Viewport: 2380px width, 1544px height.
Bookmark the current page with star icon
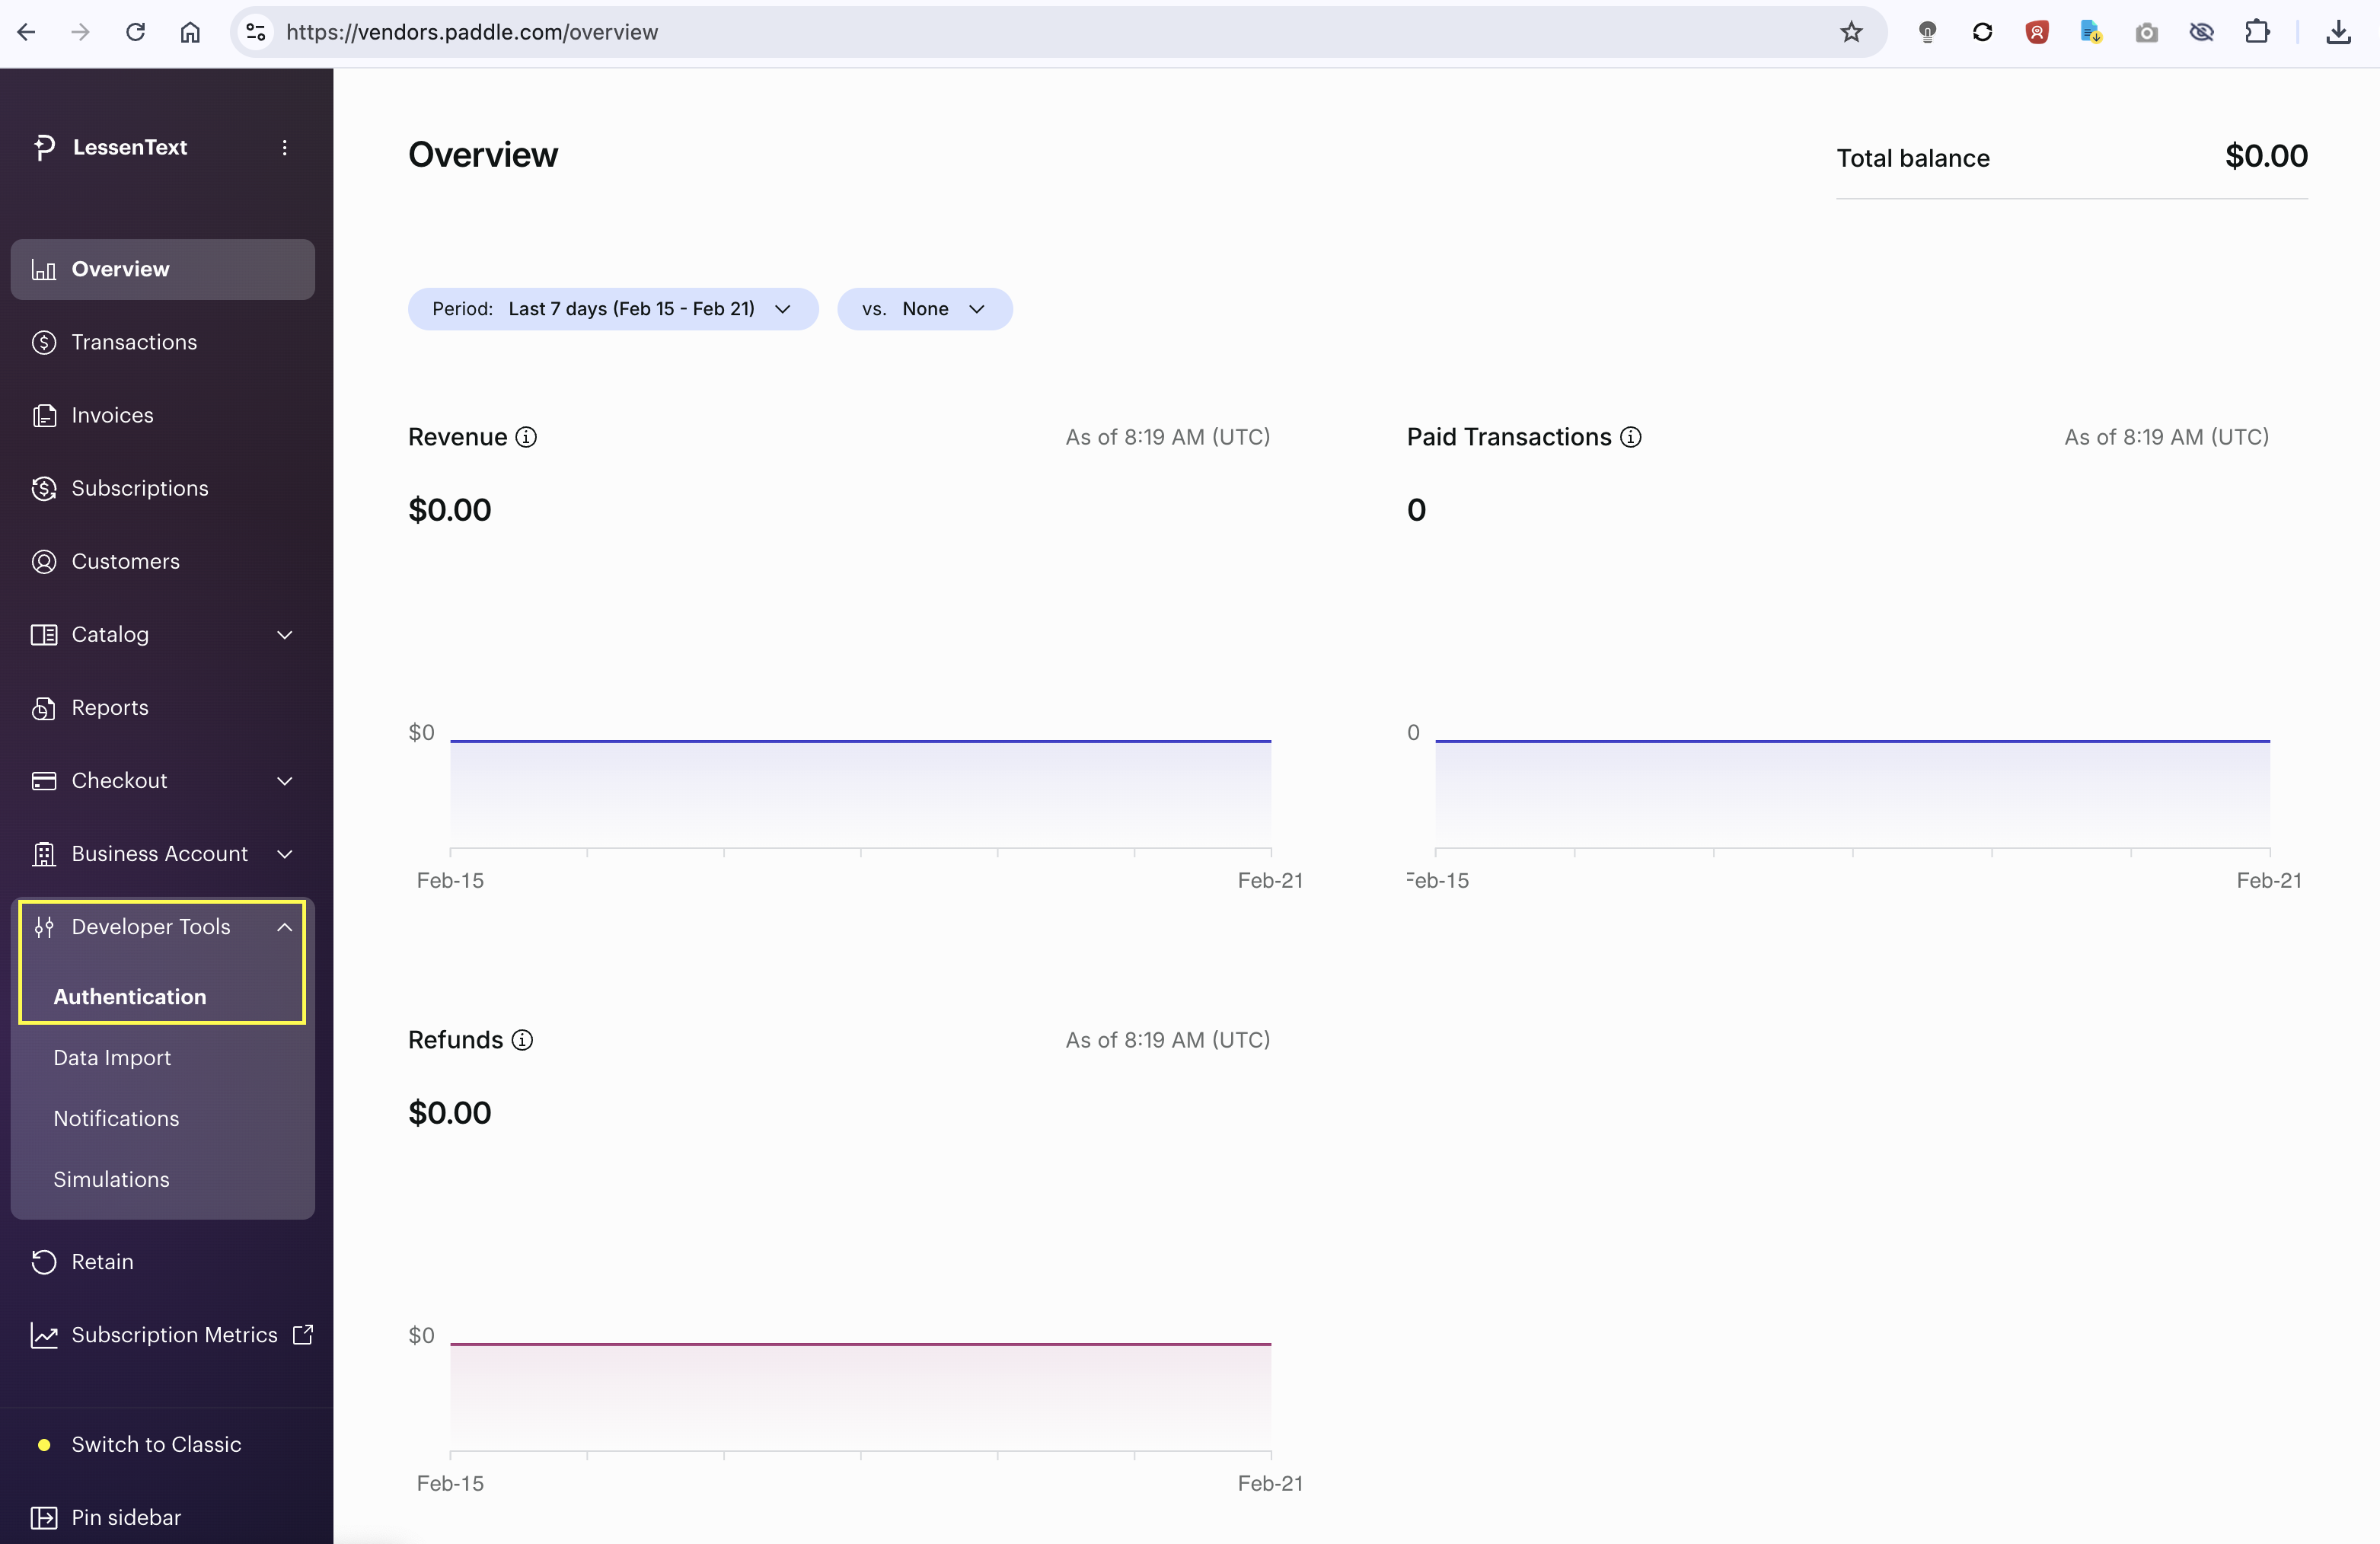[1851, 31]
